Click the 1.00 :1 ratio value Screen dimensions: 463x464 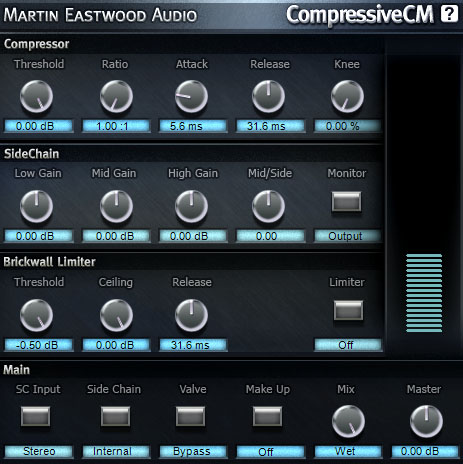tap(116, 126)
